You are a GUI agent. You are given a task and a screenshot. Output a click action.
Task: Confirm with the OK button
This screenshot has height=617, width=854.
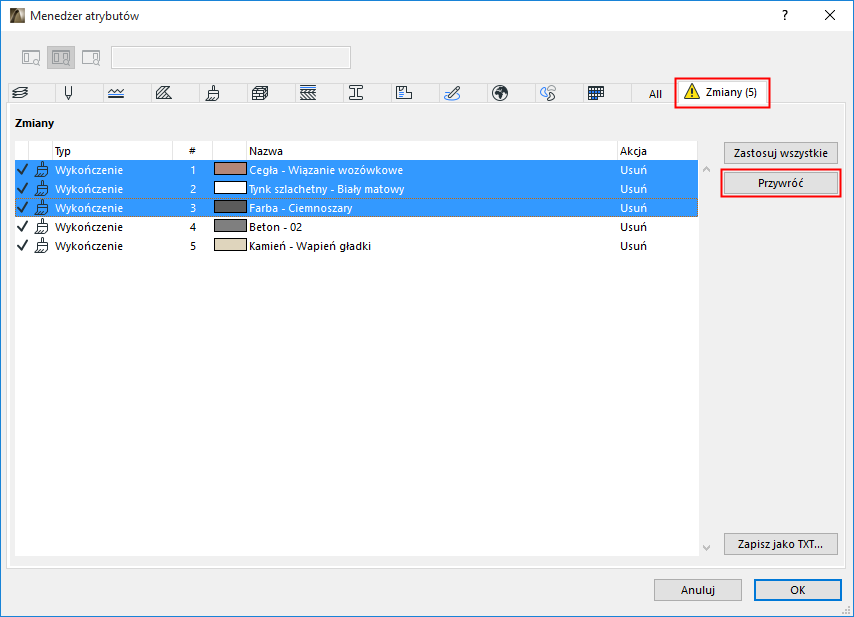797,590
